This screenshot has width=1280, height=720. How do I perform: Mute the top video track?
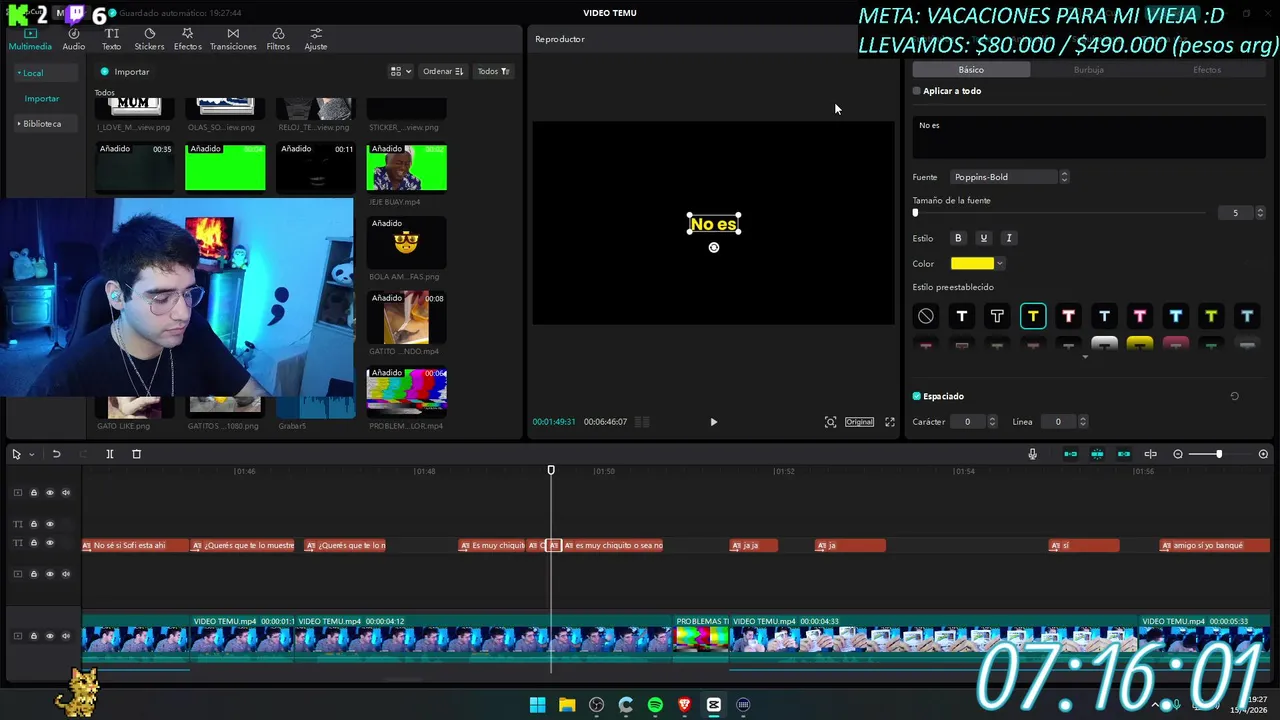(x=66, y=493)
